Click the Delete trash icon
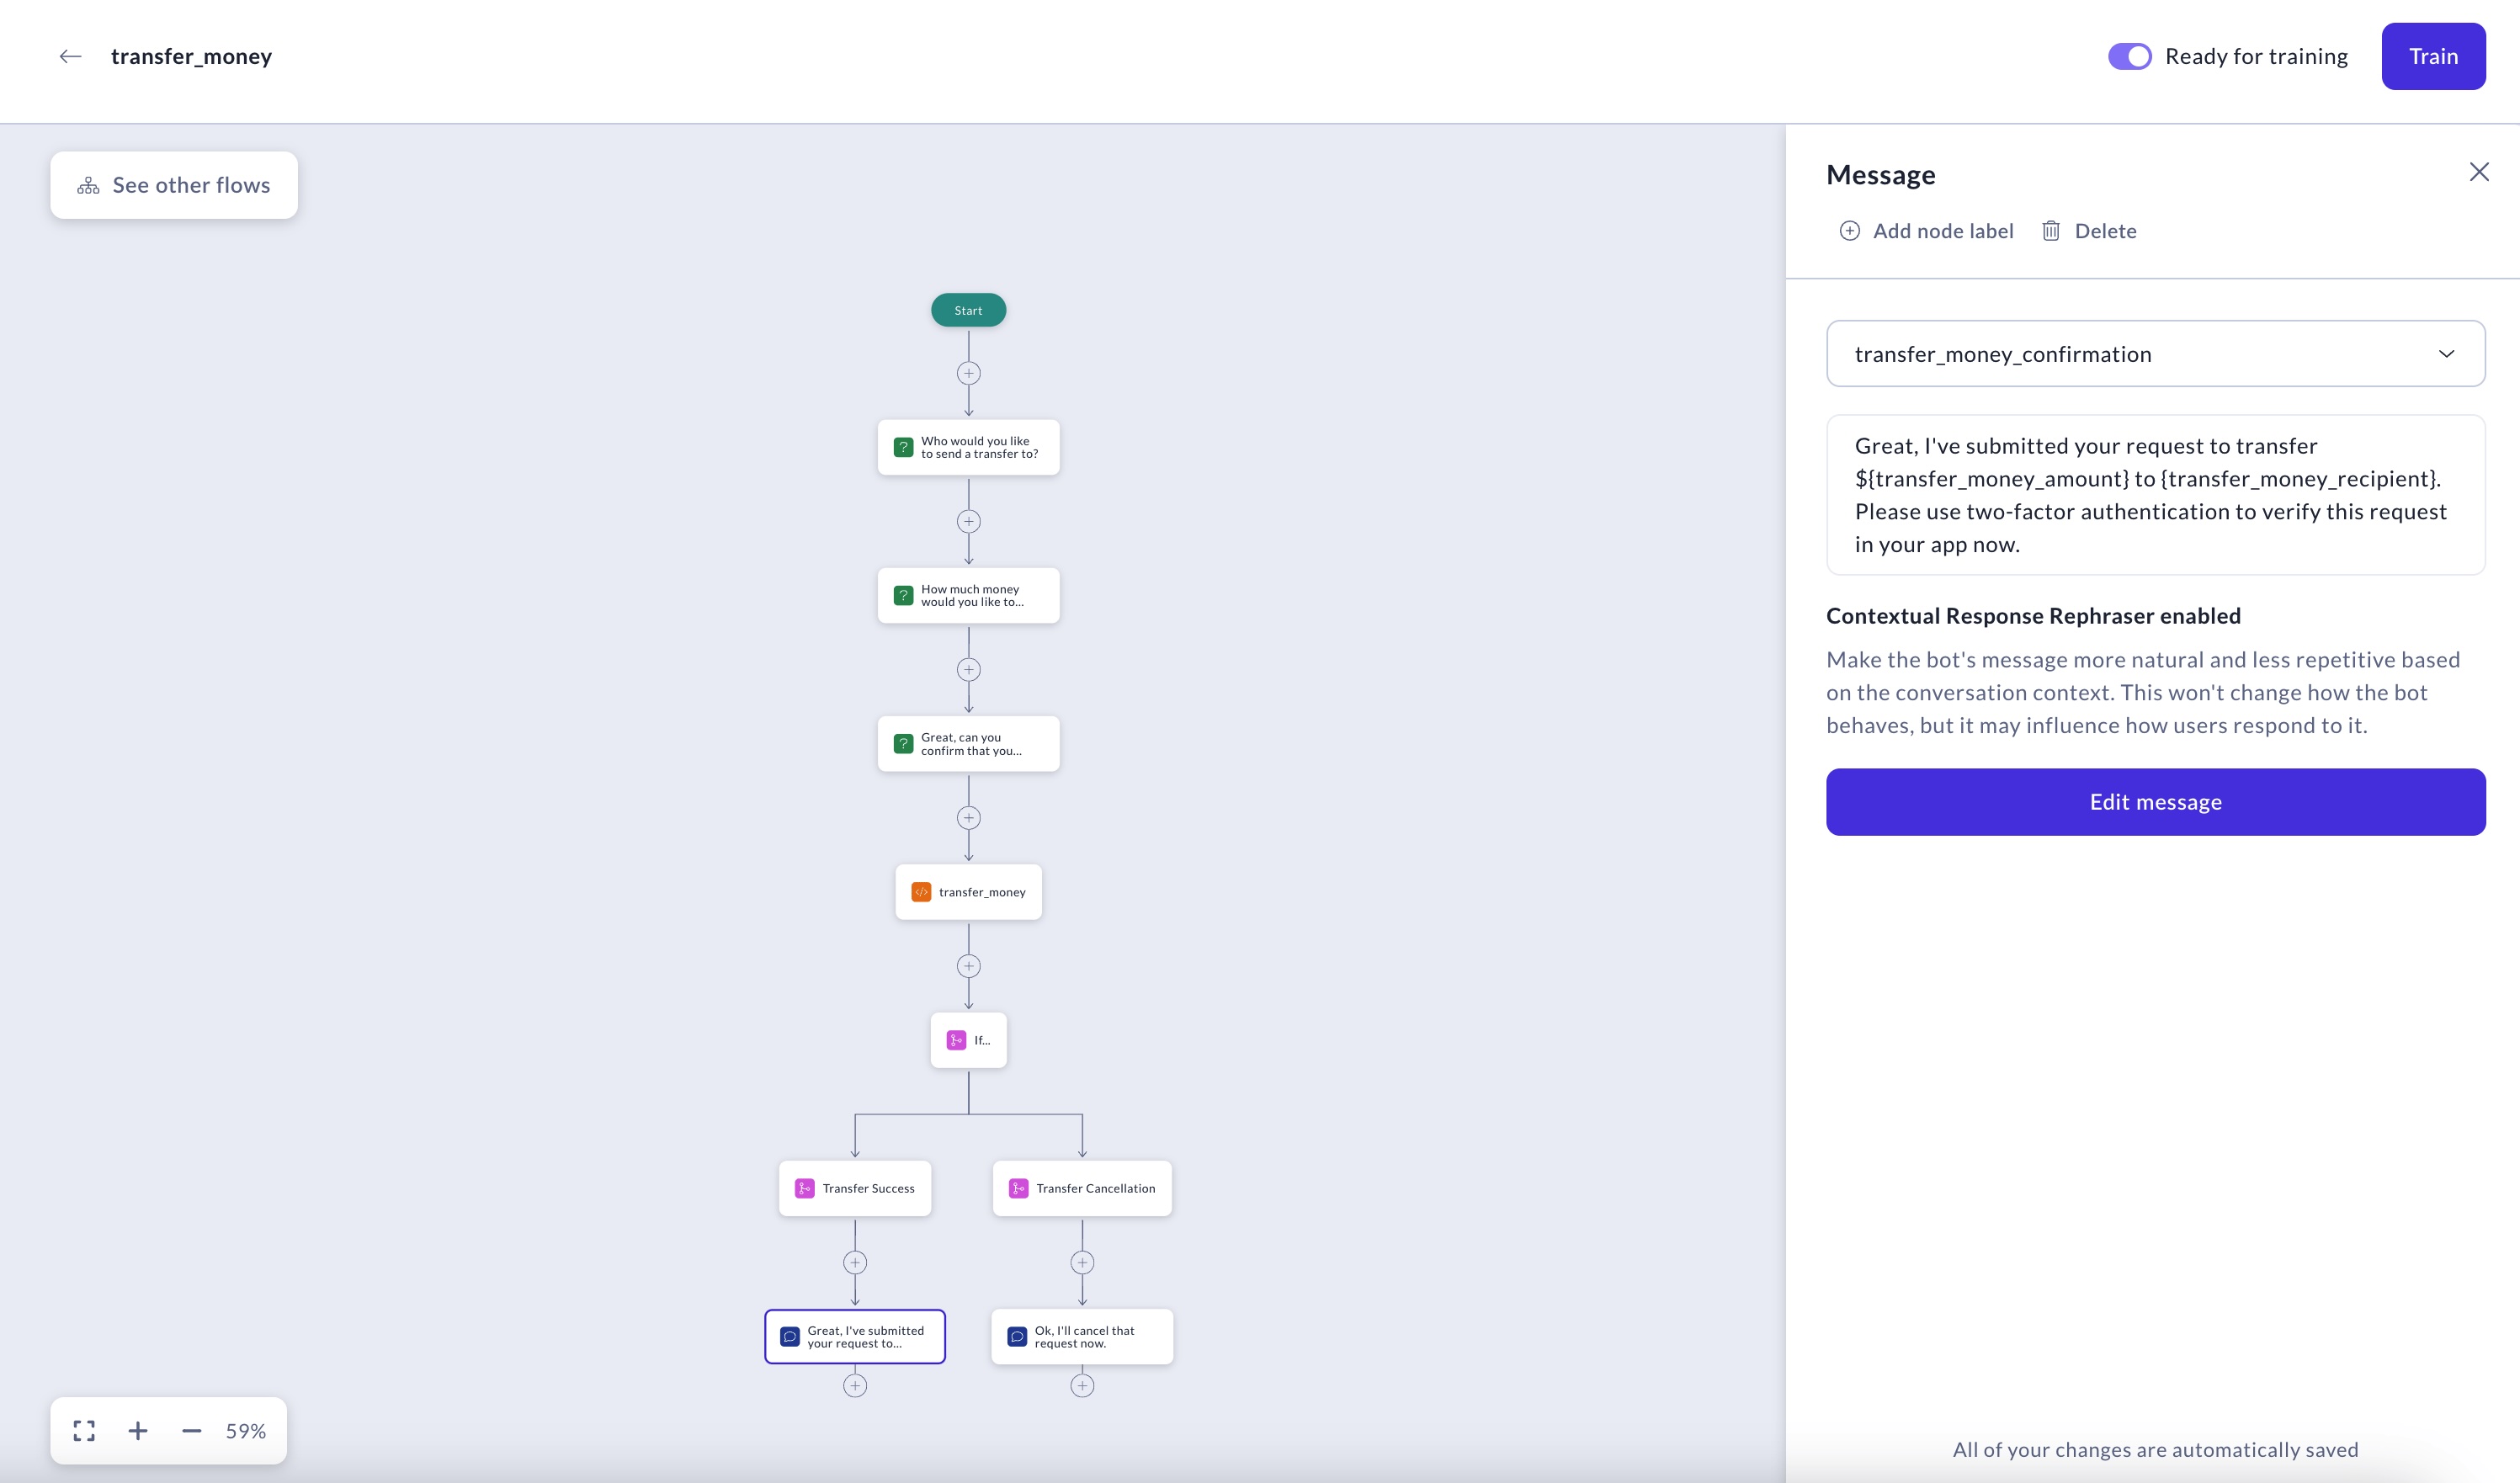 click(x=2050, y=231)
